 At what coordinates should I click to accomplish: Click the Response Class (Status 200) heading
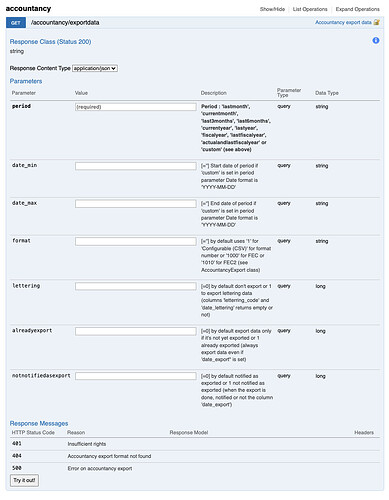[x=50, y=42]
